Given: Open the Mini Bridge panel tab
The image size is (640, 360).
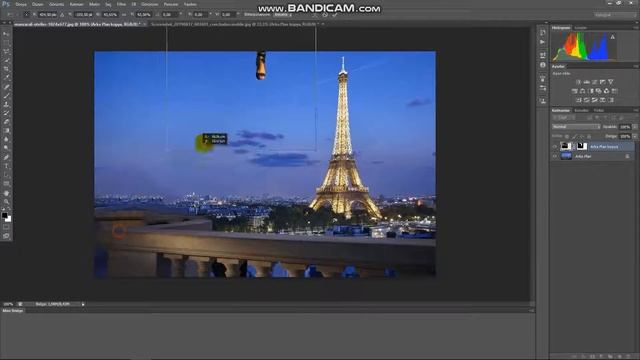Looking at the screenshot, I should (13, 311).
